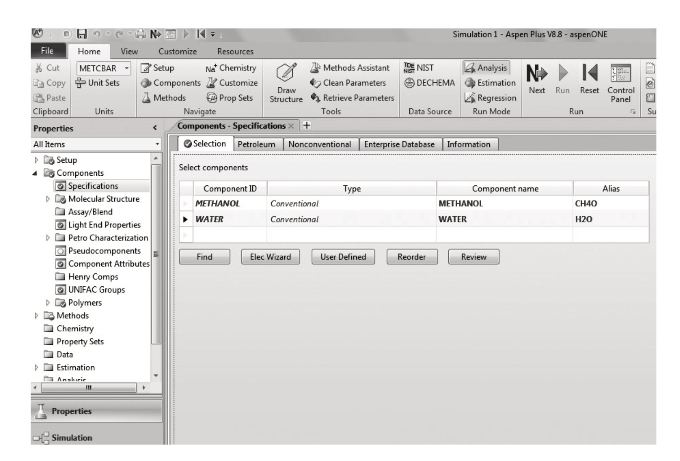Open the File menu tab
Viewport: 680px width, 461px height.
pyautogui.click(x=47, y=51)
